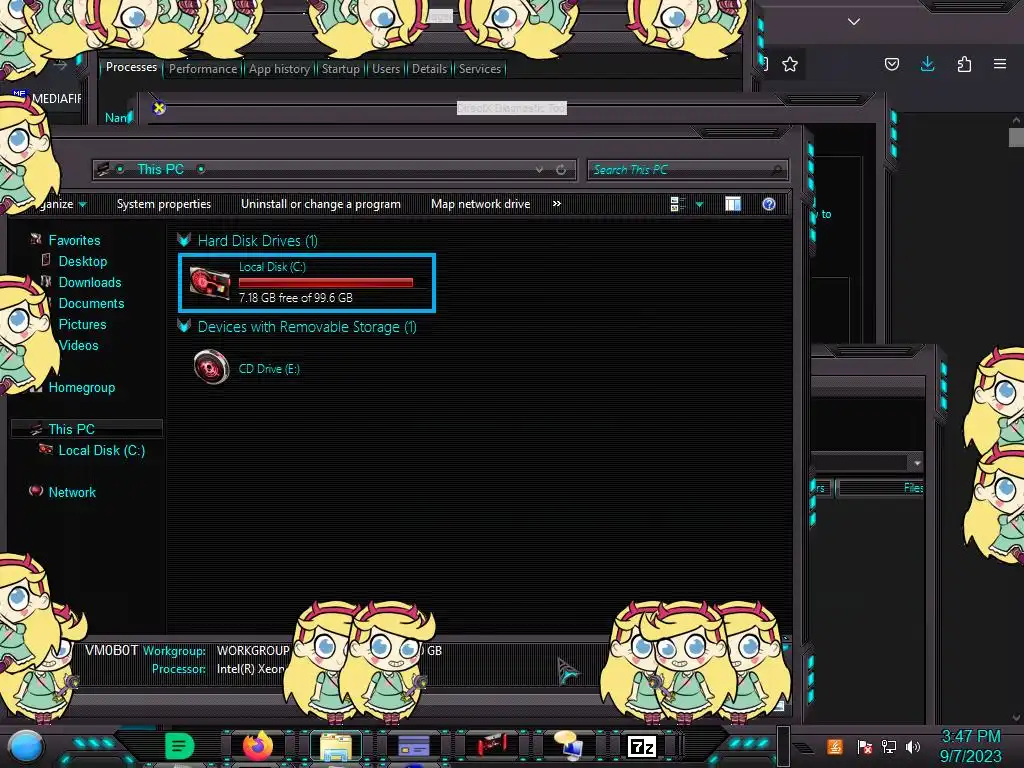This screenshot has height=768, width=1024.
Task: Go to Downloads in Favorites
Action: 89,282
